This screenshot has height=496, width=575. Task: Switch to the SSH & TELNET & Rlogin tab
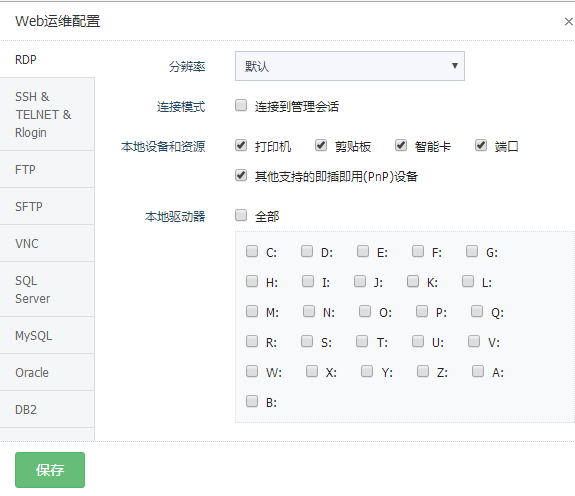(47, 114)
